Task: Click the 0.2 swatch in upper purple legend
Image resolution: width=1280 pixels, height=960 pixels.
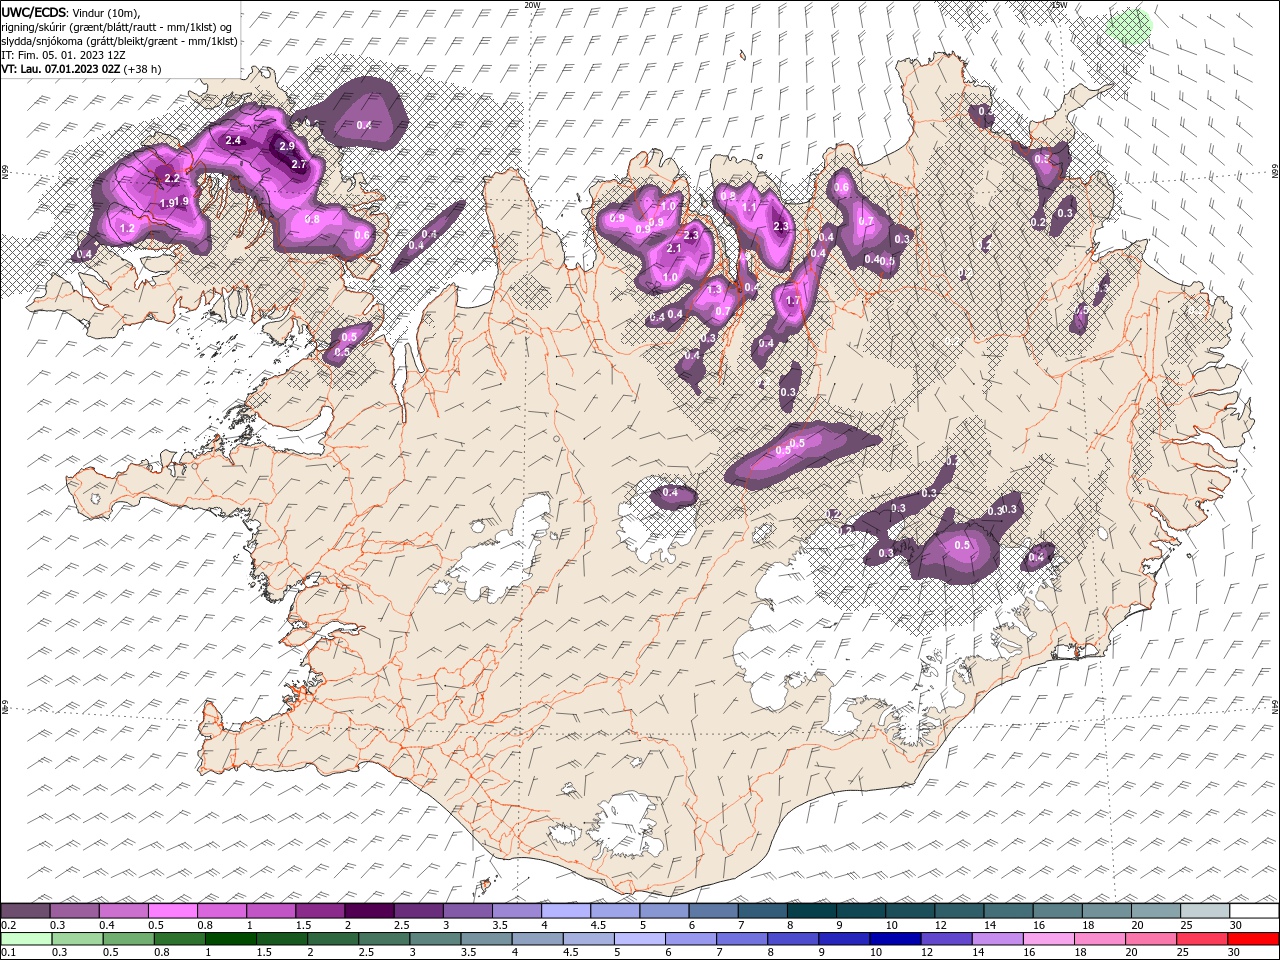Action: click(26, 911)
